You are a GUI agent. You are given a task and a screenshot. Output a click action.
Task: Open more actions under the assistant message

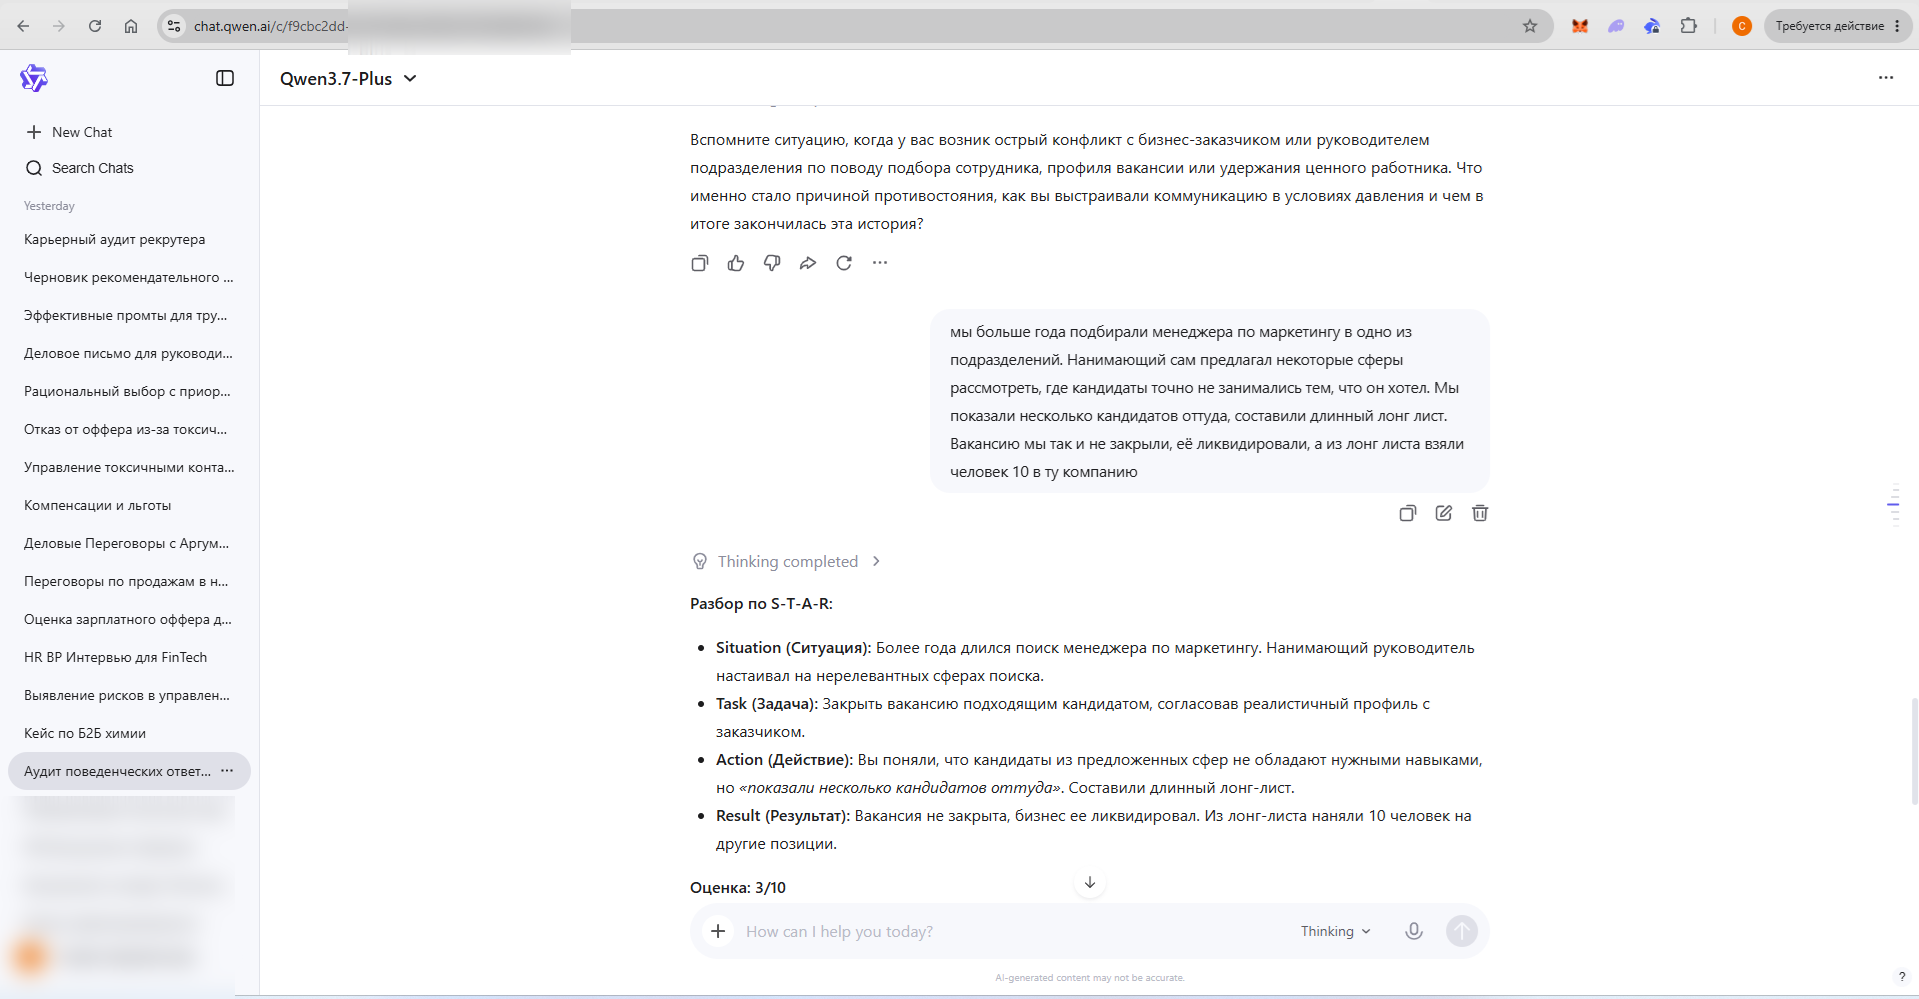tap(880, 263)
